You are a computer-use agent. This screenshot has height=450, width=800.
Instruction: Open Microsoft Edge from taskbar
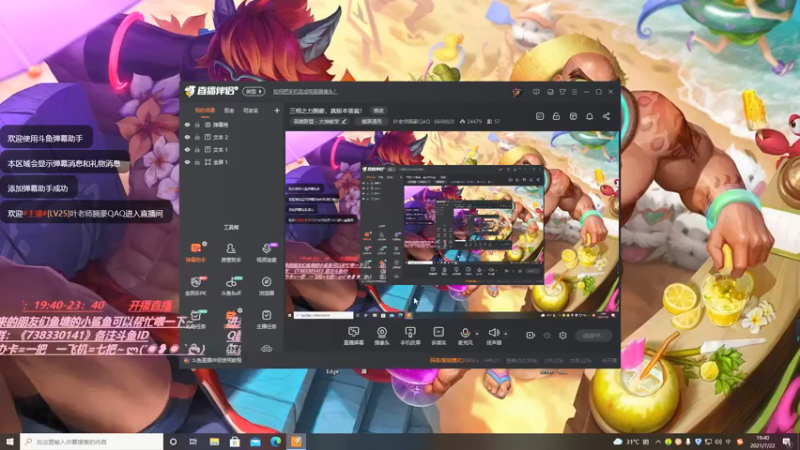click(276, 441)
